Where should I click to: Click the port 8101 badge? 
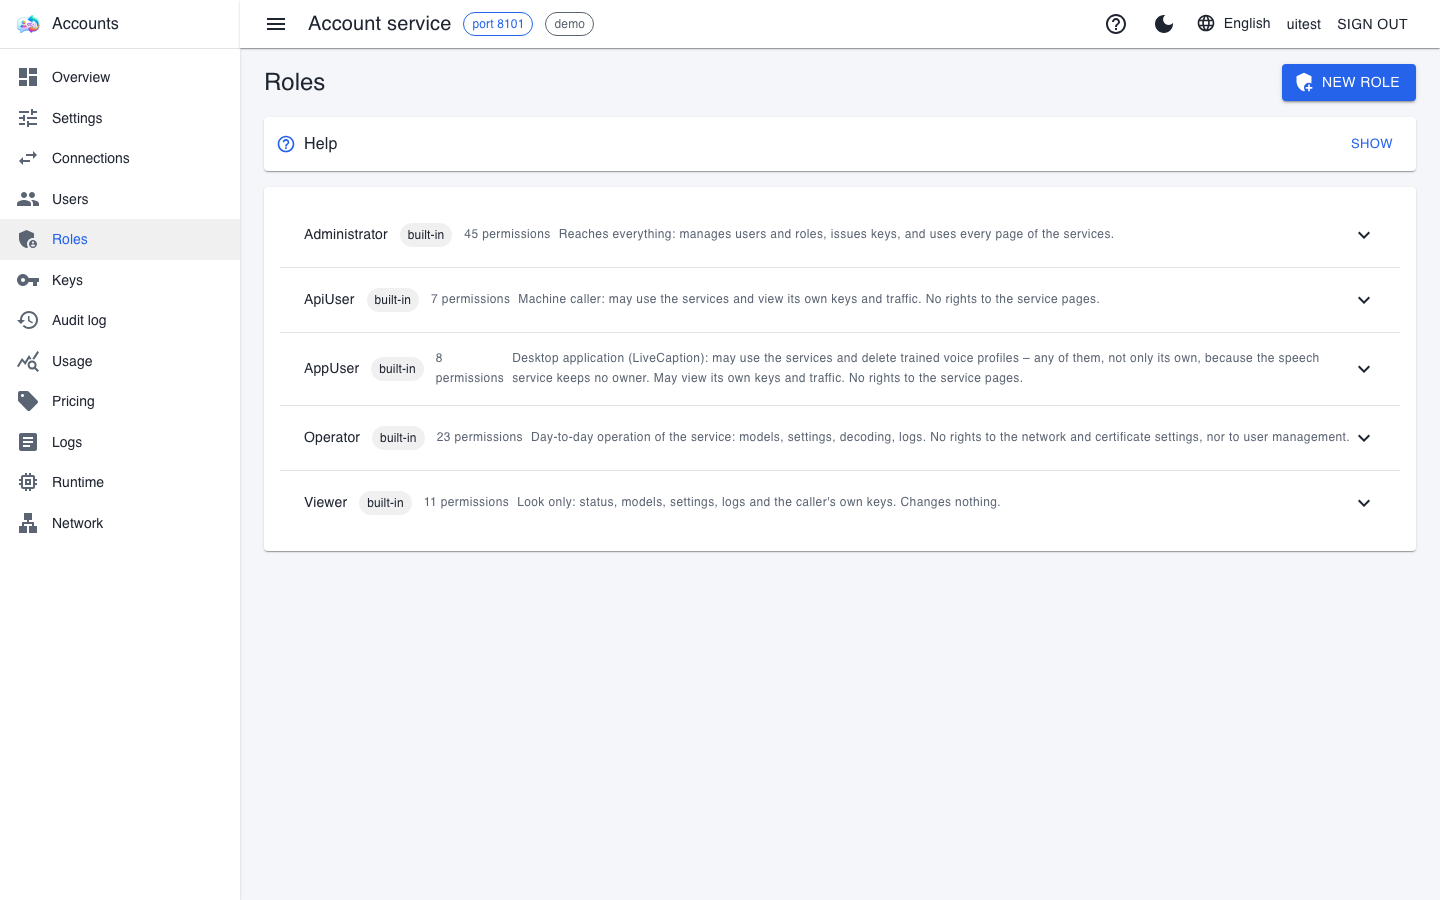tap(498, 24)
